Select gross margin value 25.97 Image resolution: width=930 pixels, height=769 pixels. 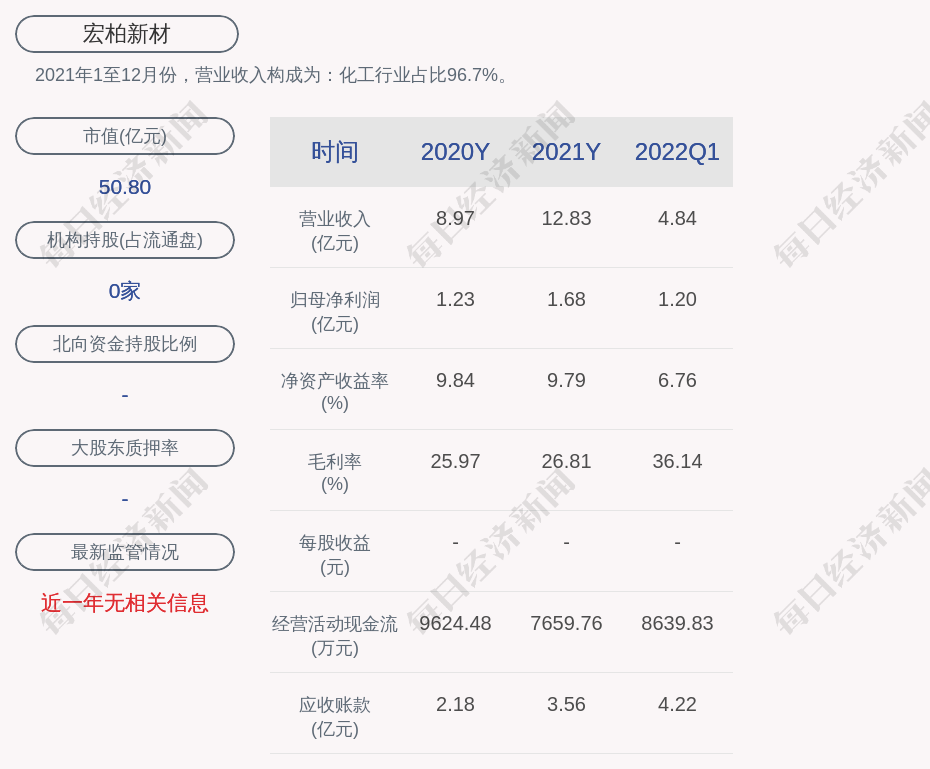pyautogui.click(x=455, y=461)
